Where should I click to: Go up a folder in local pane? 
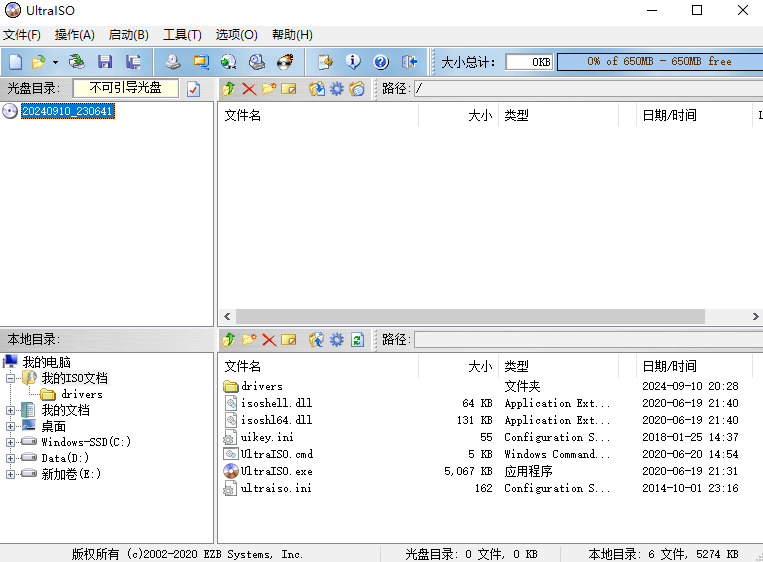point(229,340)
